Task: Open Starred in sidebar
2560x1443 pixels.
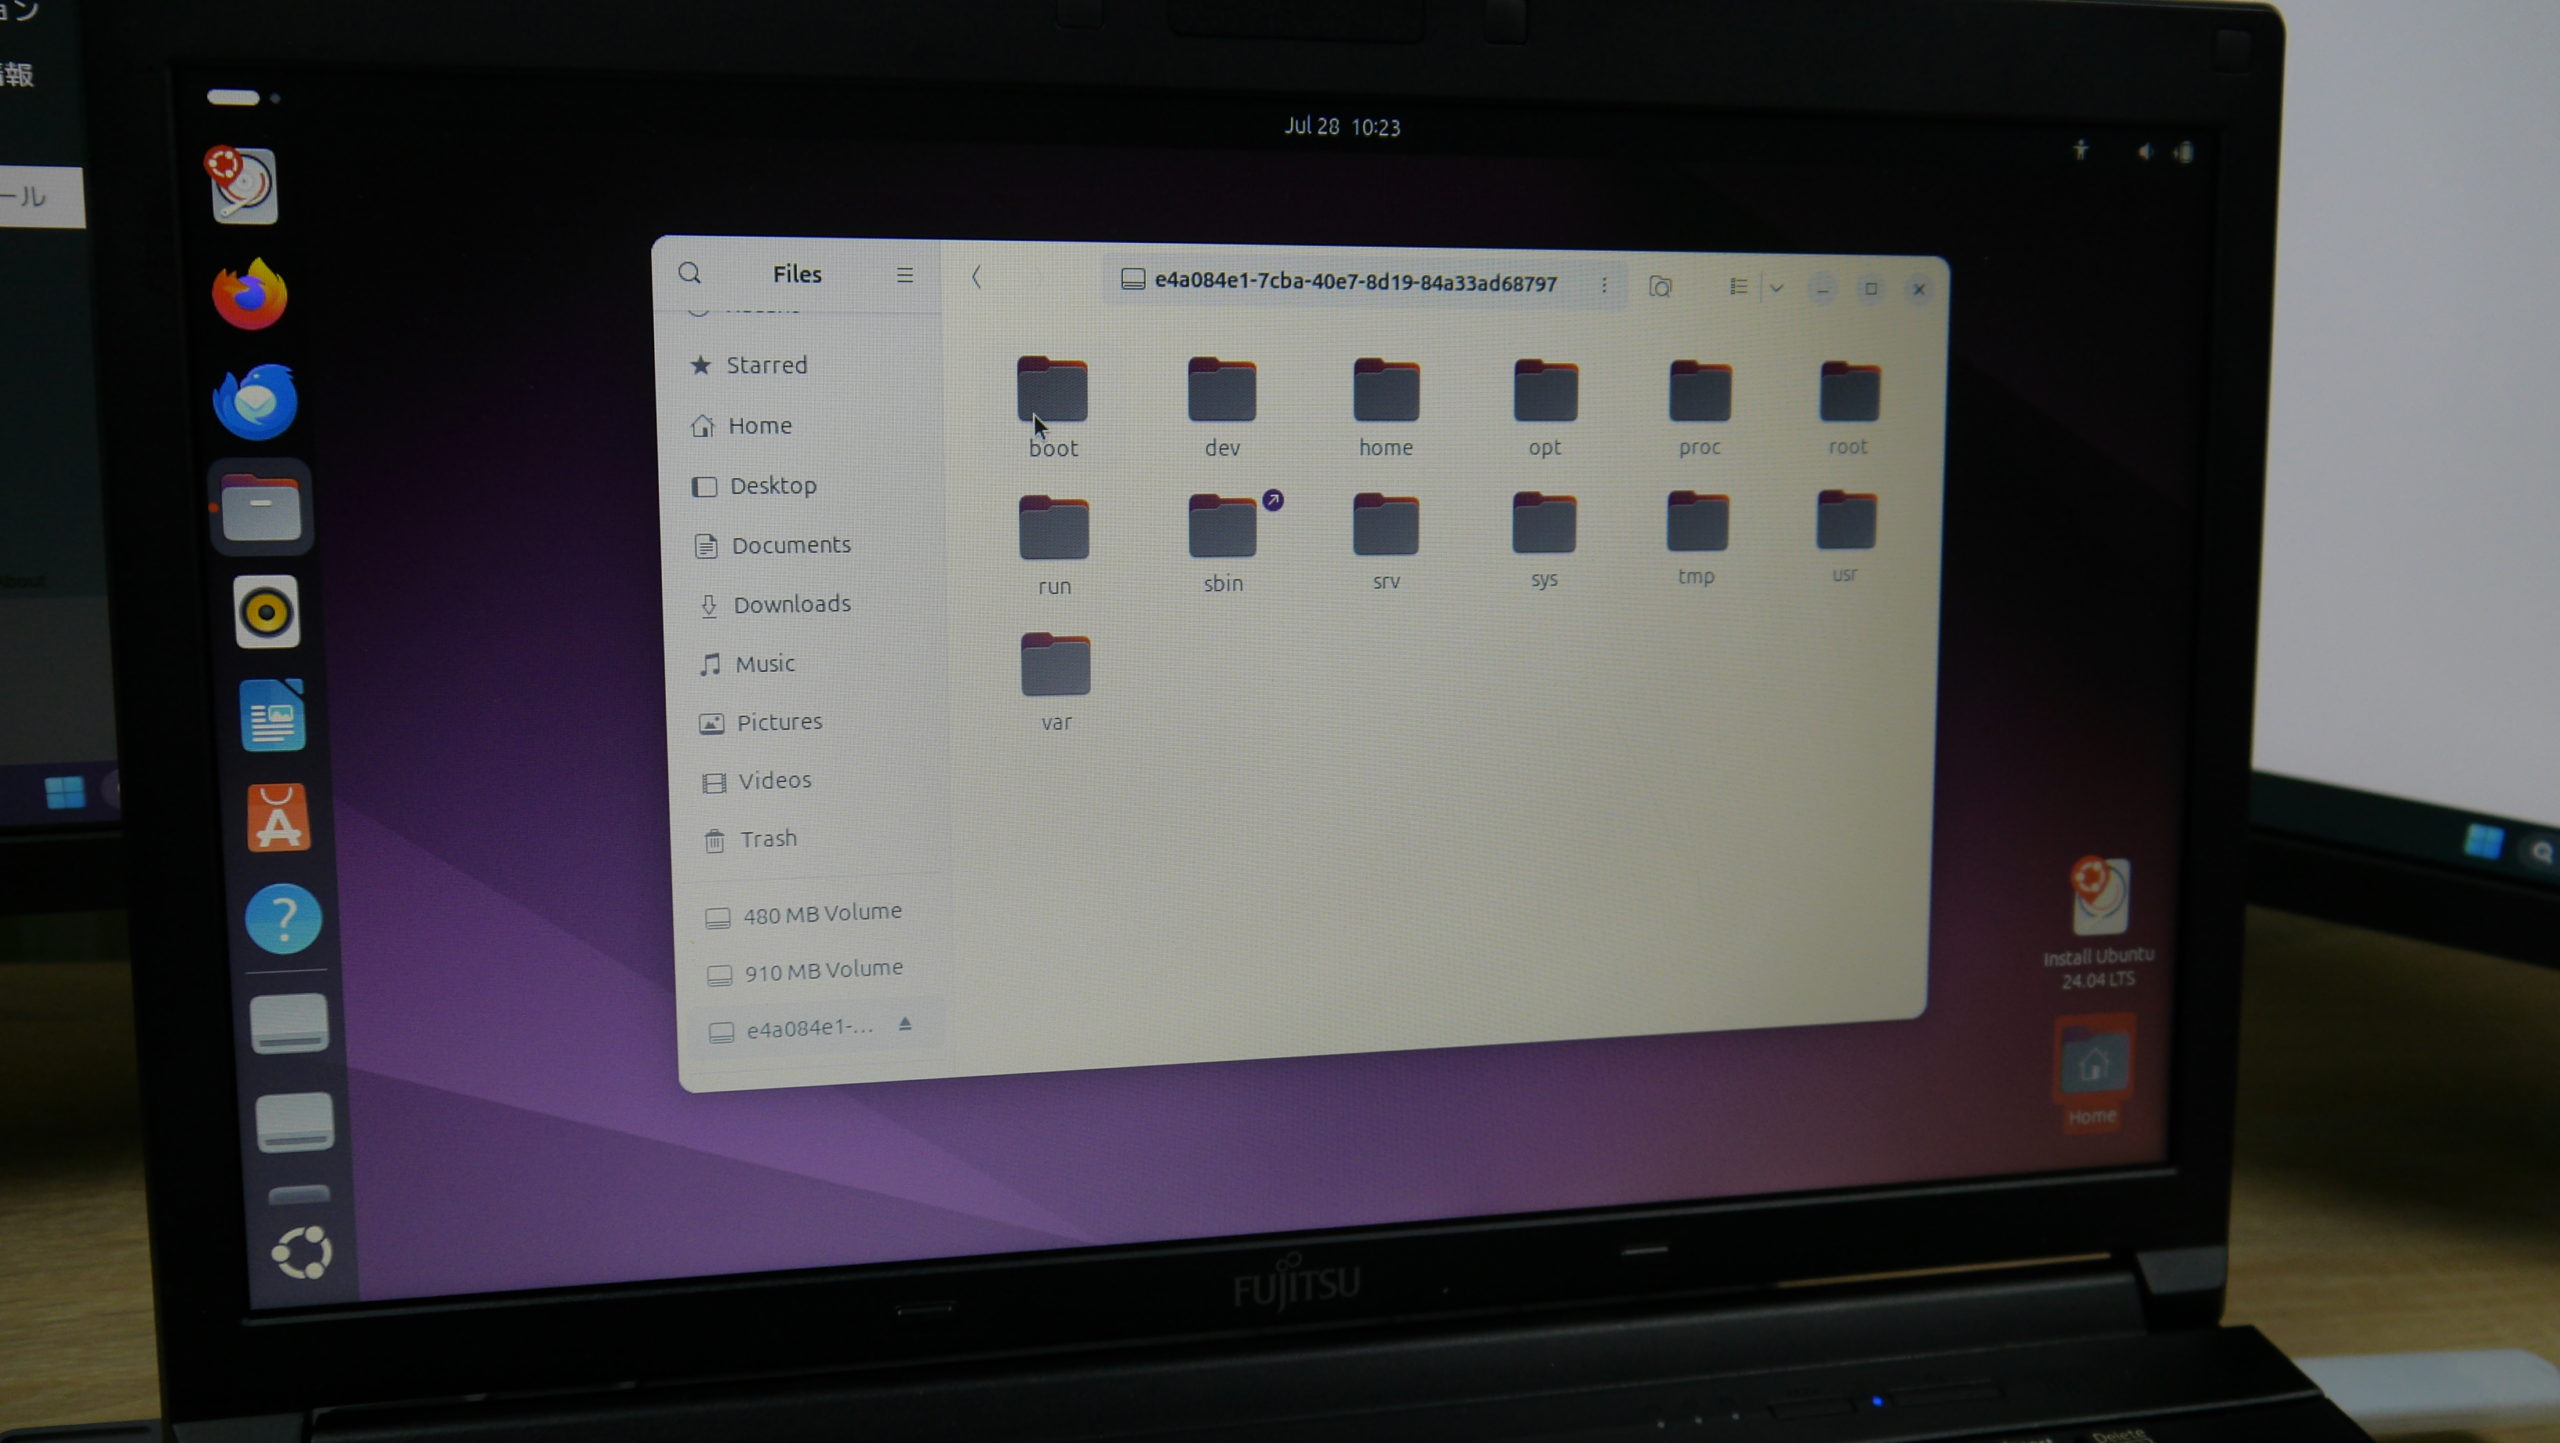Action: [x=766, y=365]
